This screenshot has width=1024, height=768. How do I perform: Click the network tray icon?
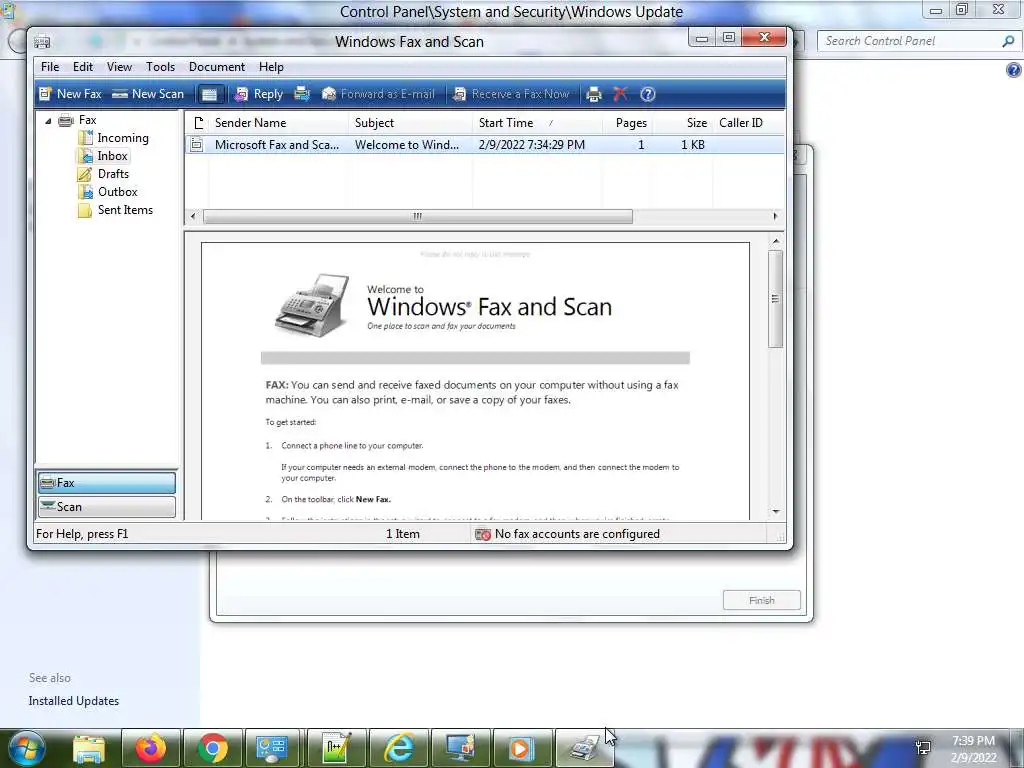tap(923, 748)
